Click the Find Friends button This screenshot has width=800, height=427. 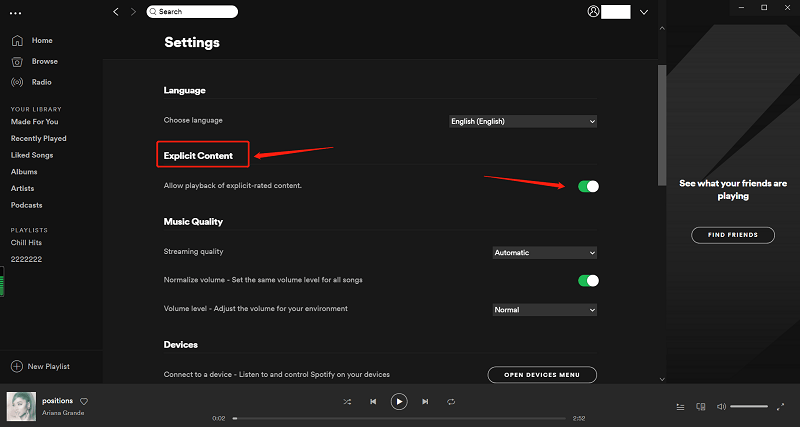(x=733, y=235)
